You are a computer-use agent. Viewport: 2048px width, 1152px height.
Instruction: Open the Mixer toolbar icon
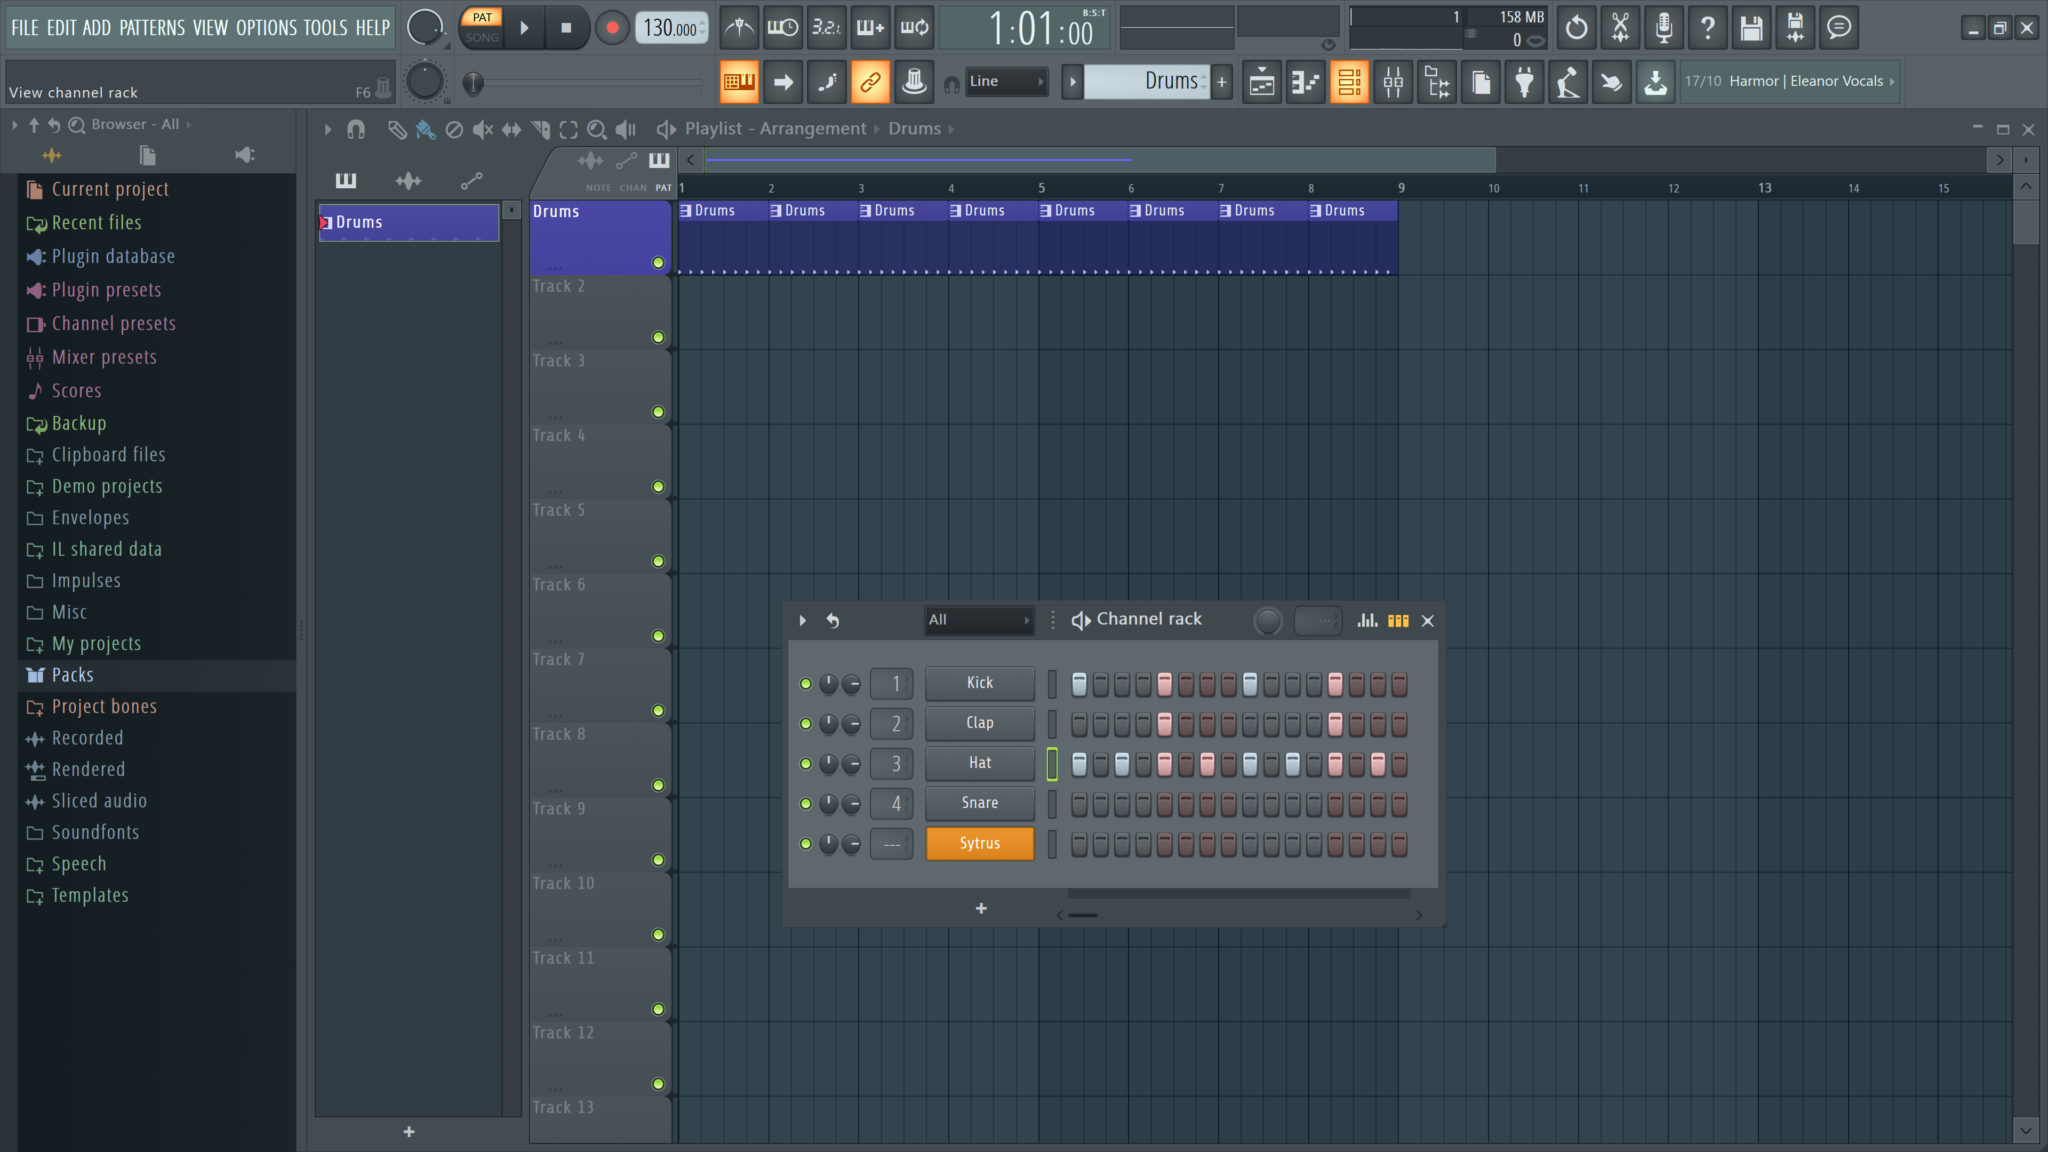coord(1393,81)
